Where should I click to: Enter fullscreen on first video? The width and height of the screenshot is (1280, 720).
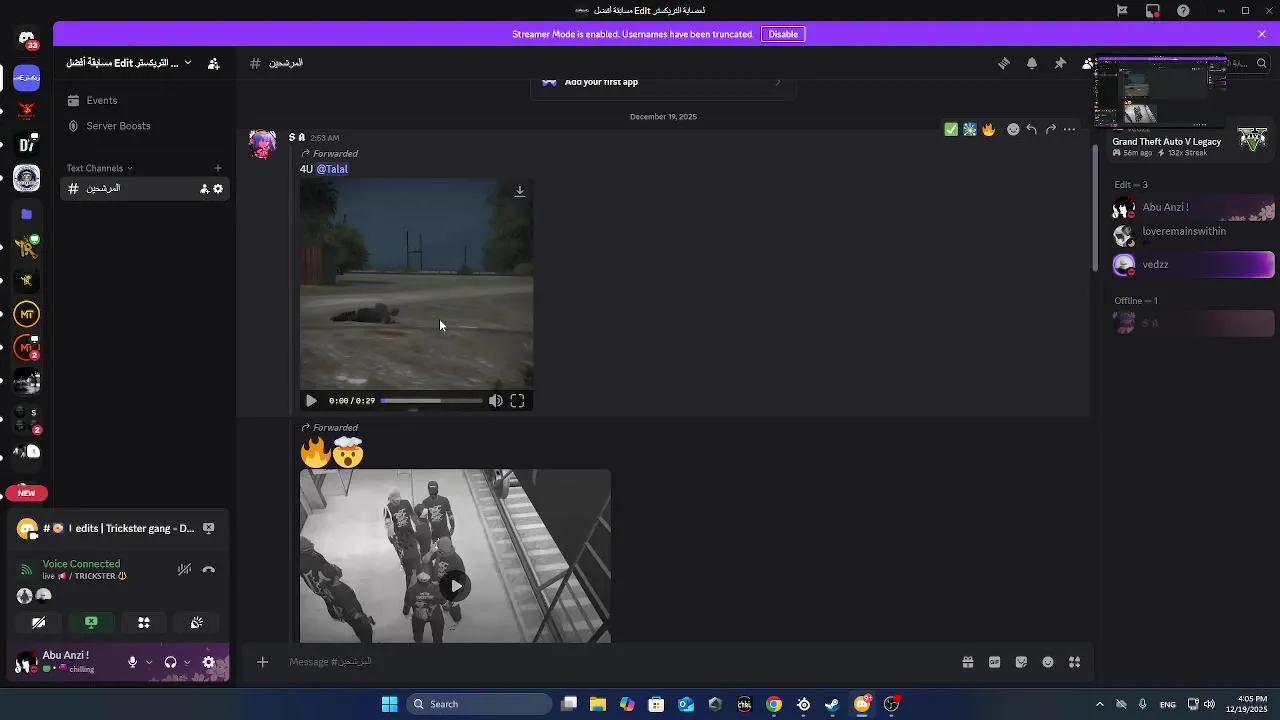click(517, 401)
